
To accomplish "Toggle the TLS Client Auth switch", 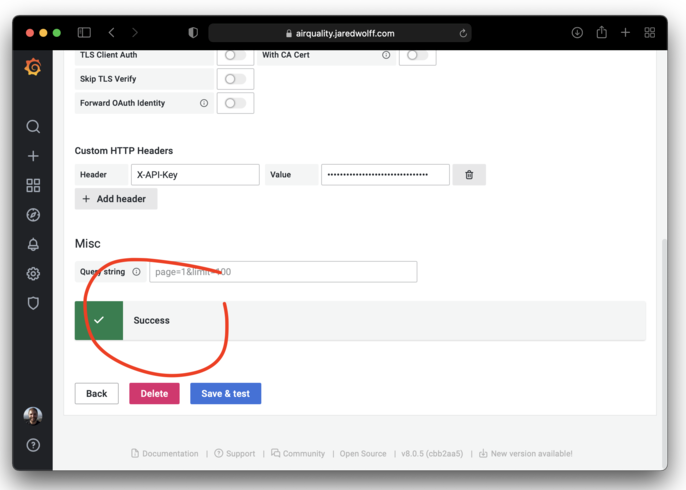I will (x=235, y=56).
